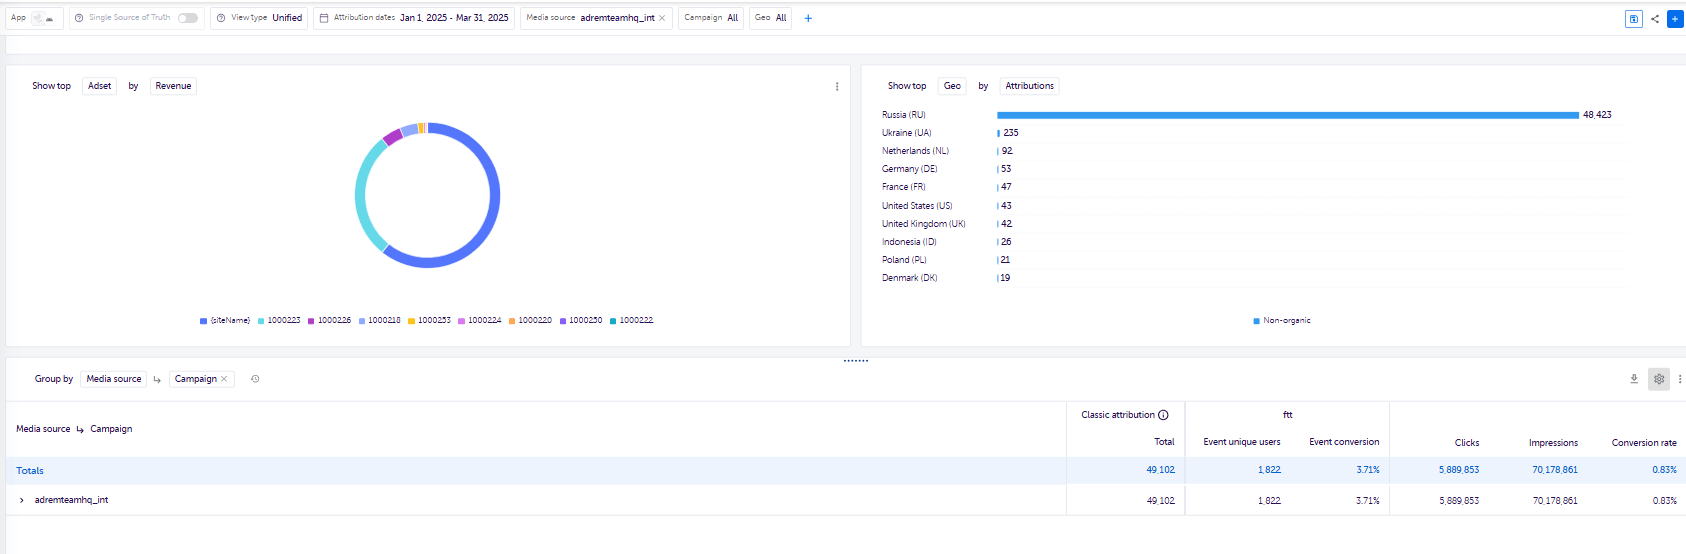Click the panel resize handle dots
This screenshot has width=1686, height=554.
point(856,361)
